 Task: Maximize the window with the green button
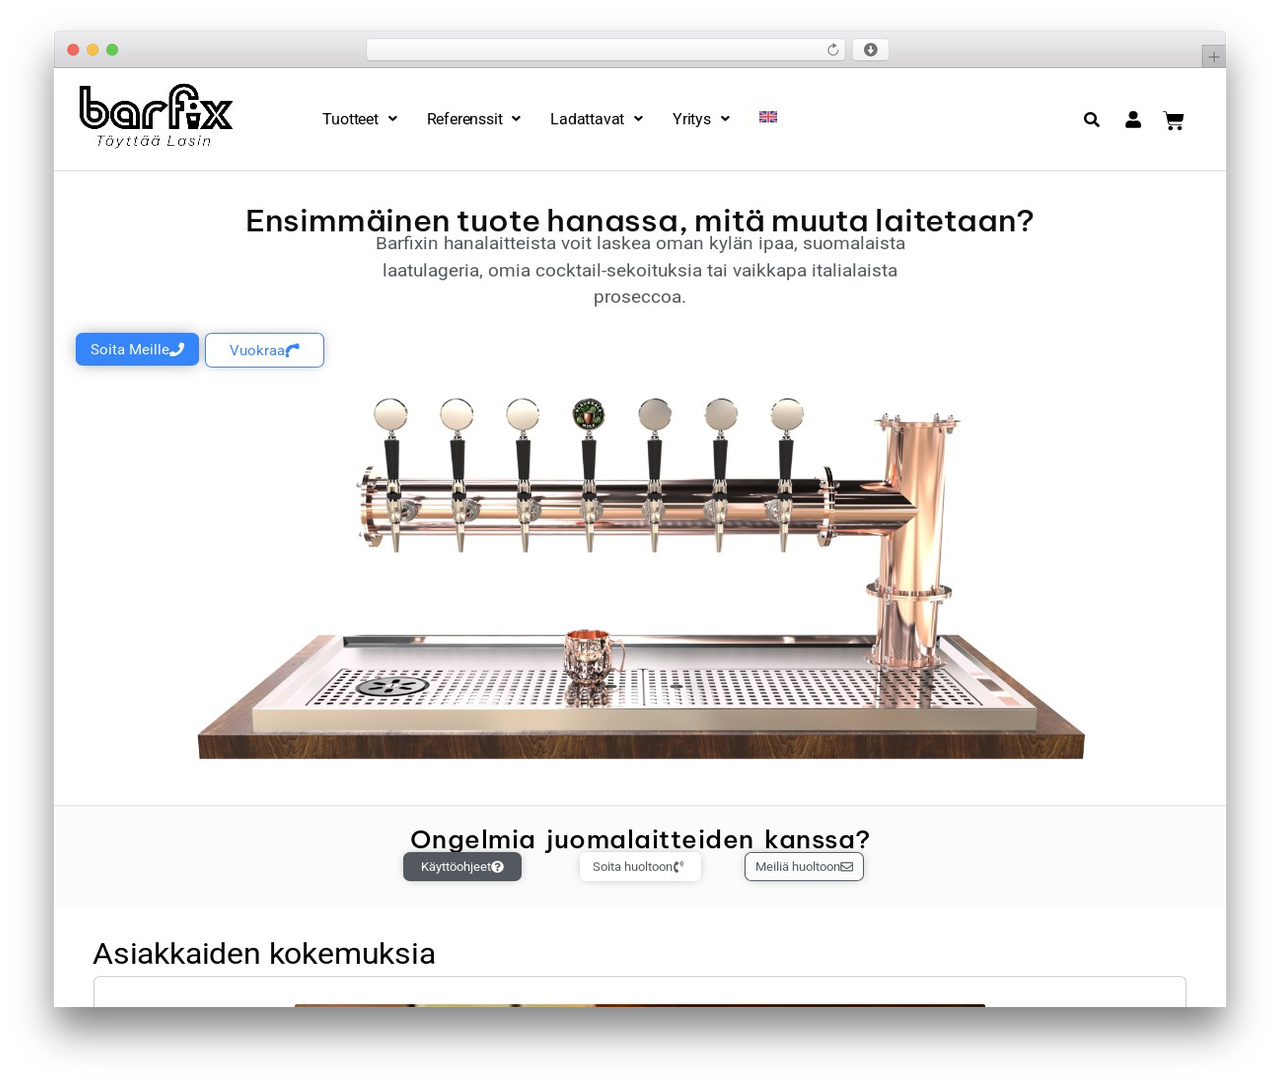112,50
